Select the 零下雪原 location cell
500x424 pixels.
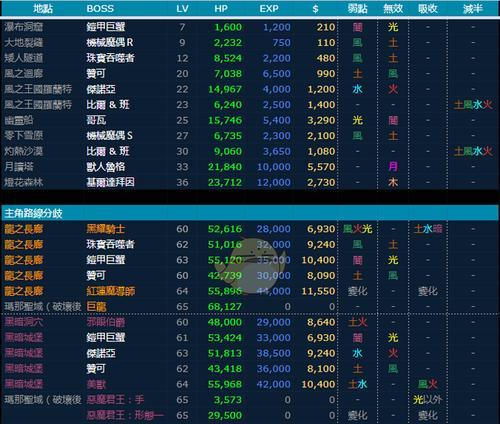point(24,136)
